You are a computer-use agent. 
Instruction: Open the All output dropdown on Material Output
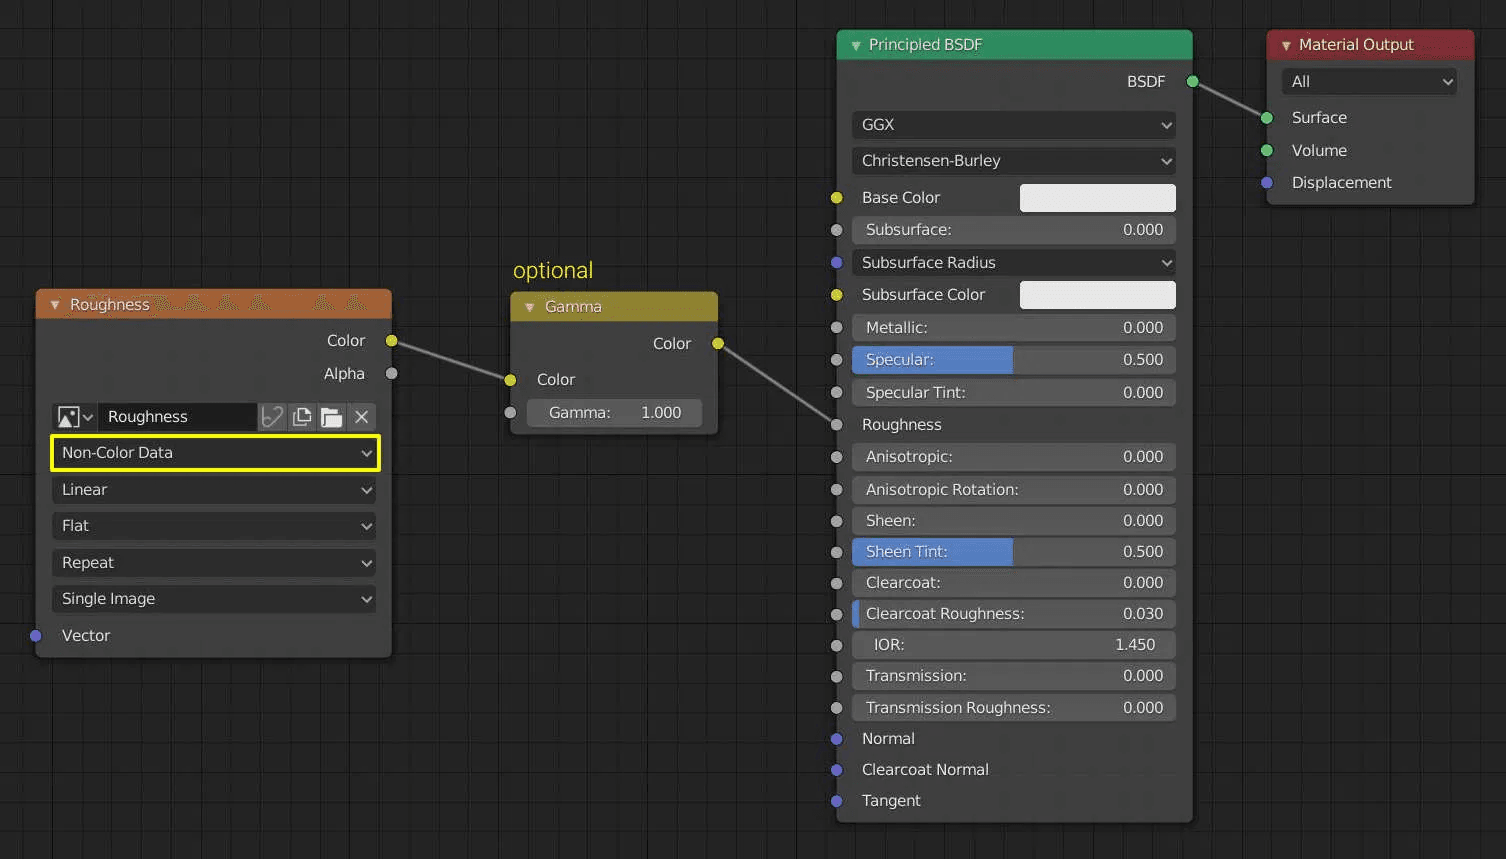coord(1367,81)
